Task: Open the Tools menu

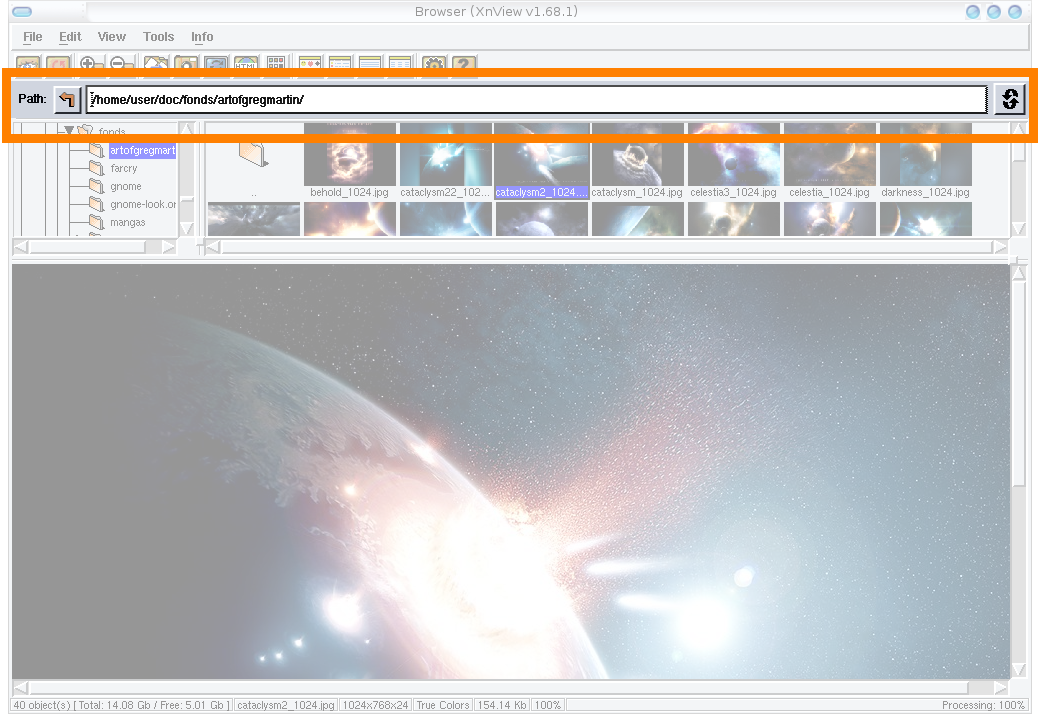Action: coord(158,37)
